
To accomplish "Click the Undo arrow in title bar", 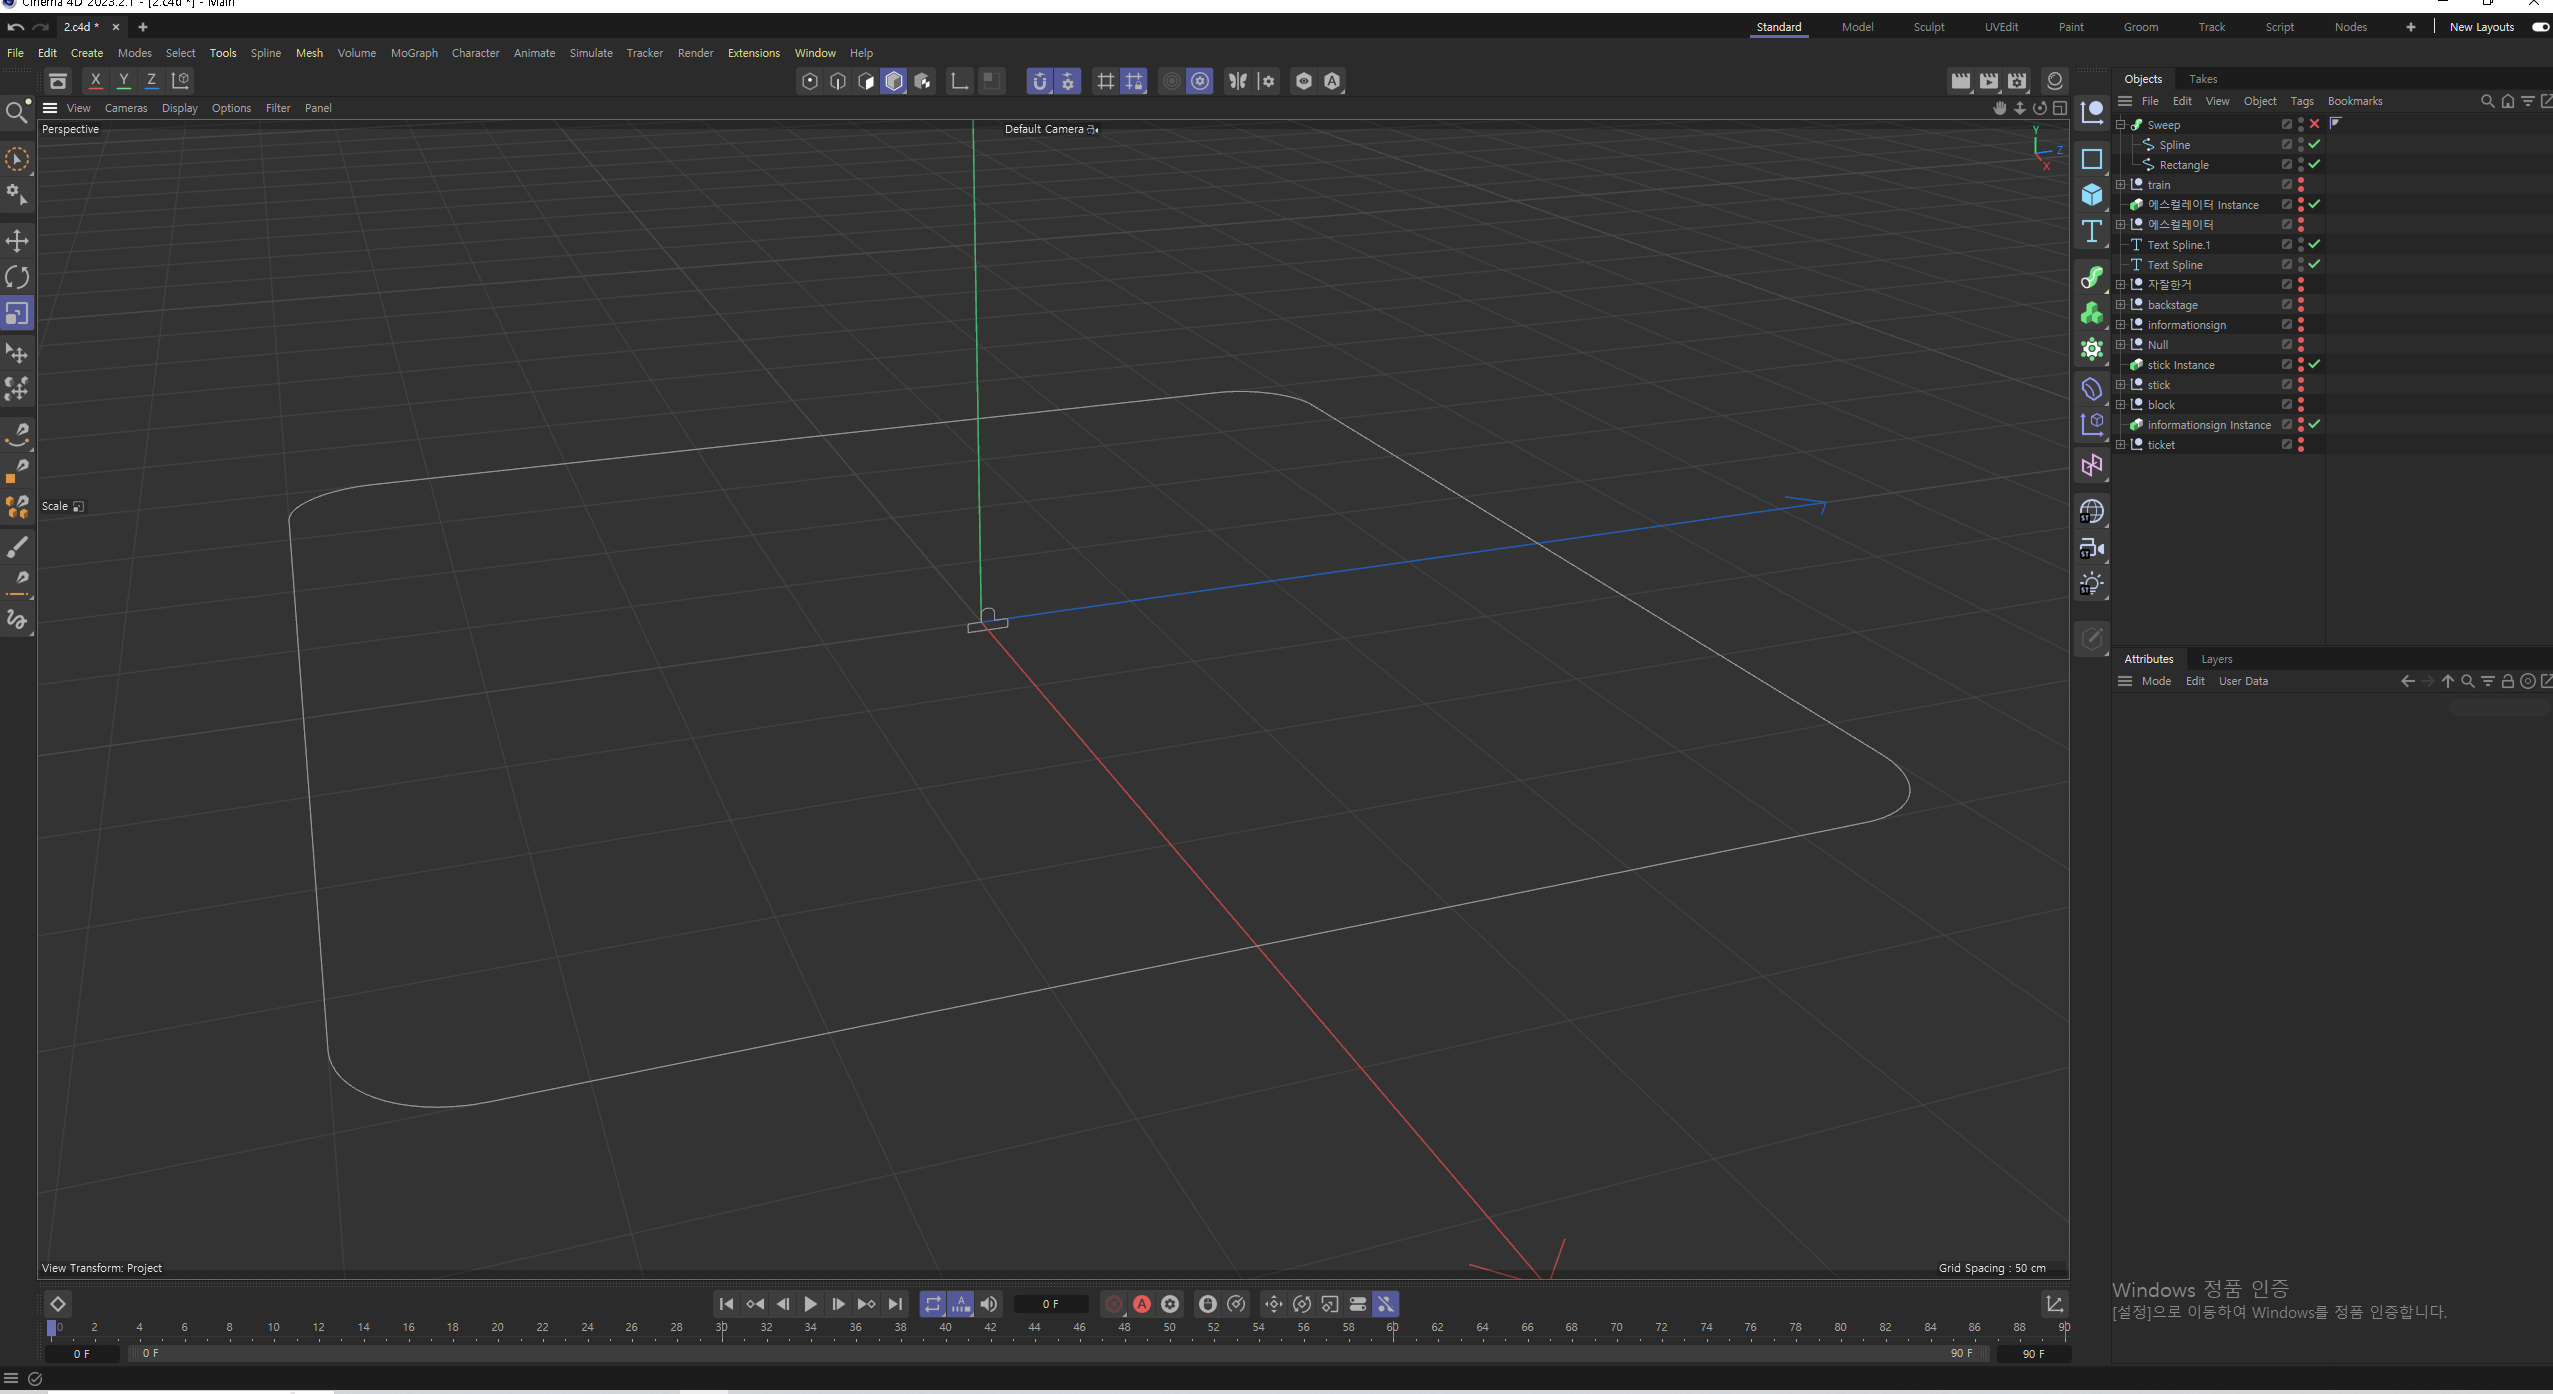I will click(x=15, y=27).
